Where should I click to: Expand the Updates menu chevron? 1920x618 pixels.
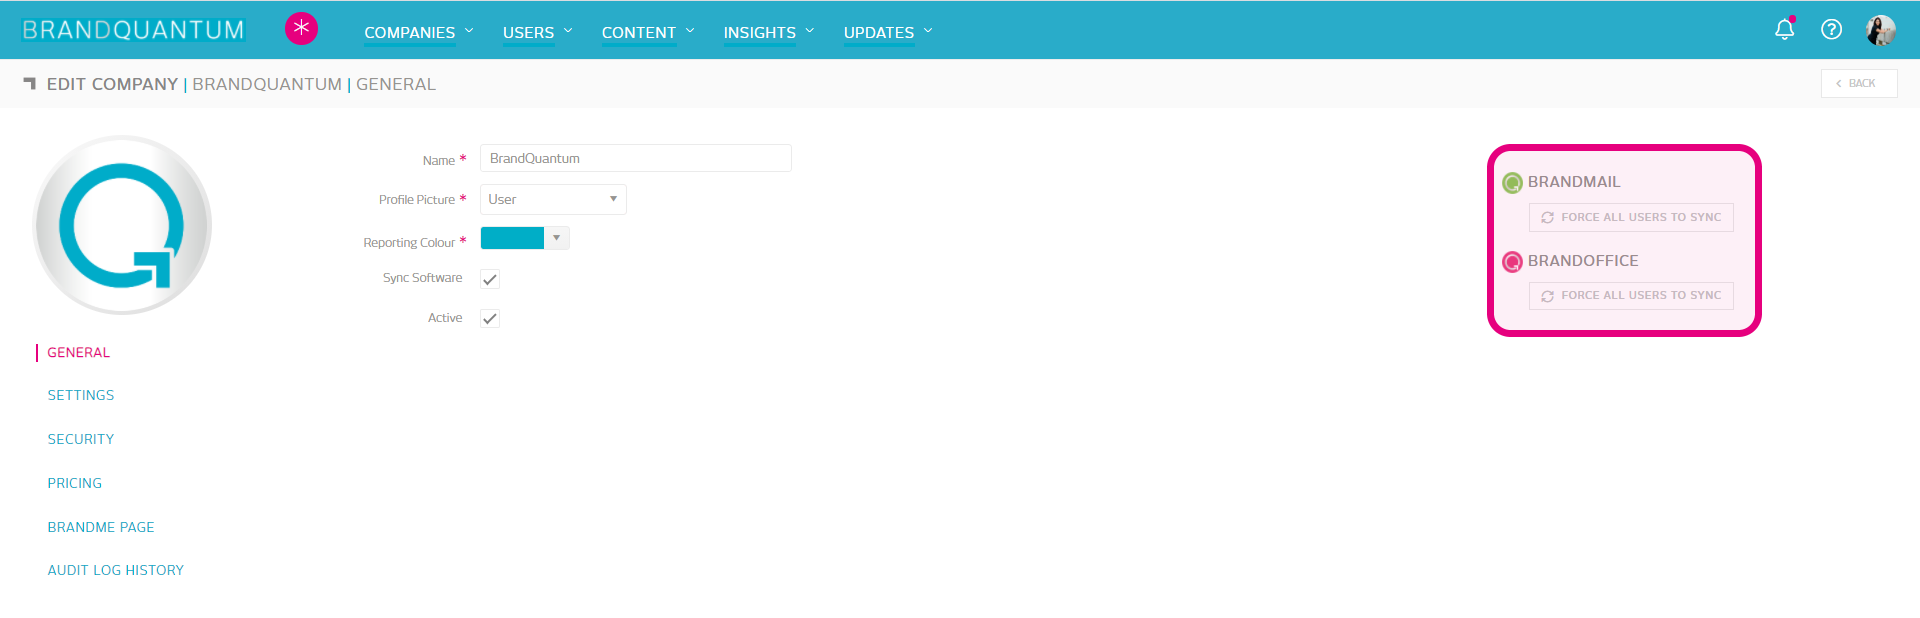click(928, 31)
